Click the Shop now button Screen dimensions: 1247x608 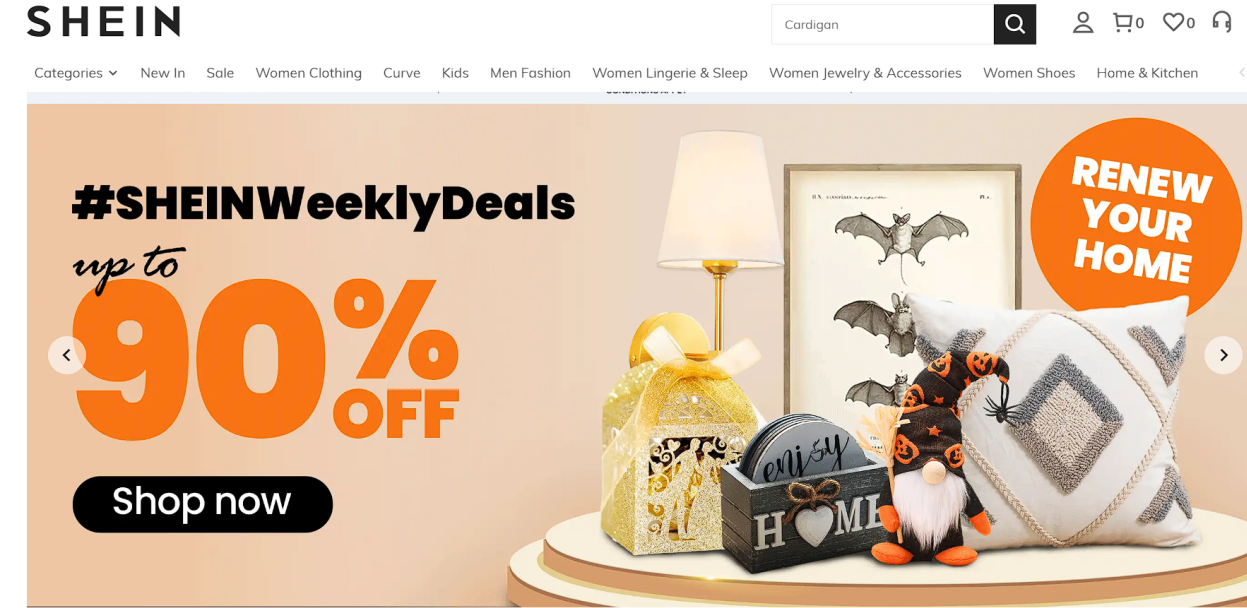click(202, 504)
